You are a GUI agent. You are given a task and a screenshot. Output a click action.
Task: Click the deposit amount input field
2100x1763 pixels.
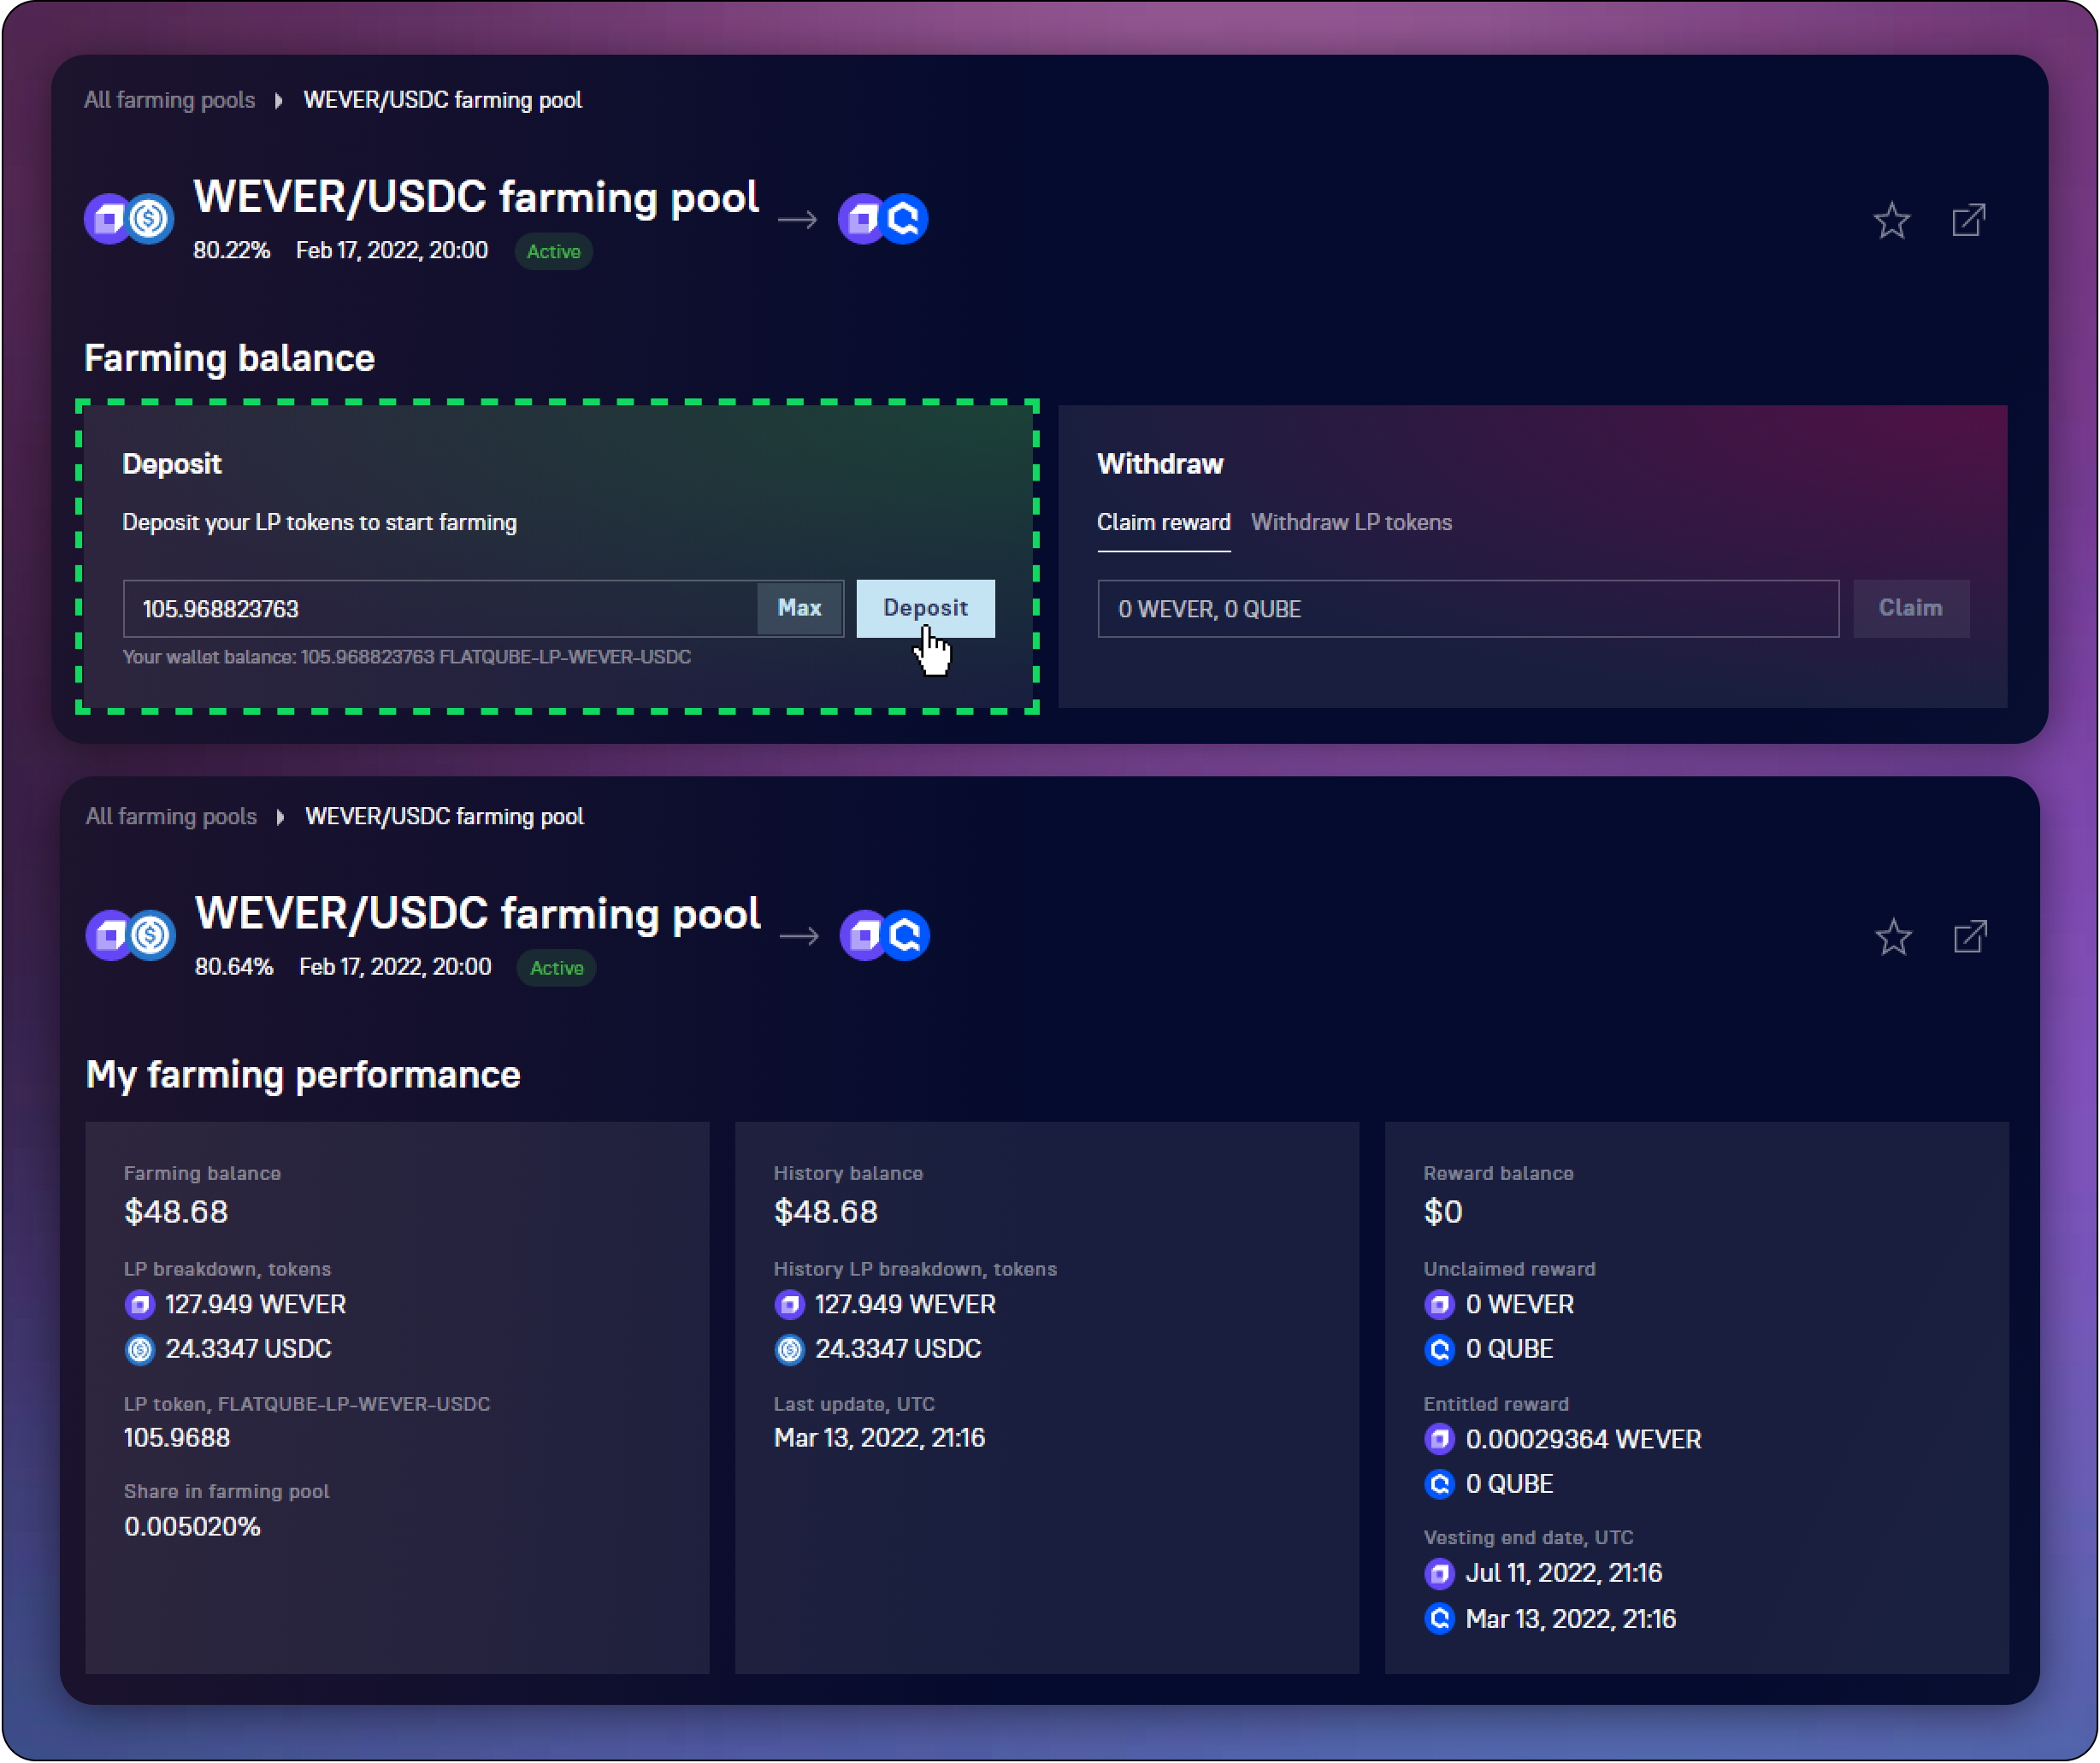click(440, 608)
